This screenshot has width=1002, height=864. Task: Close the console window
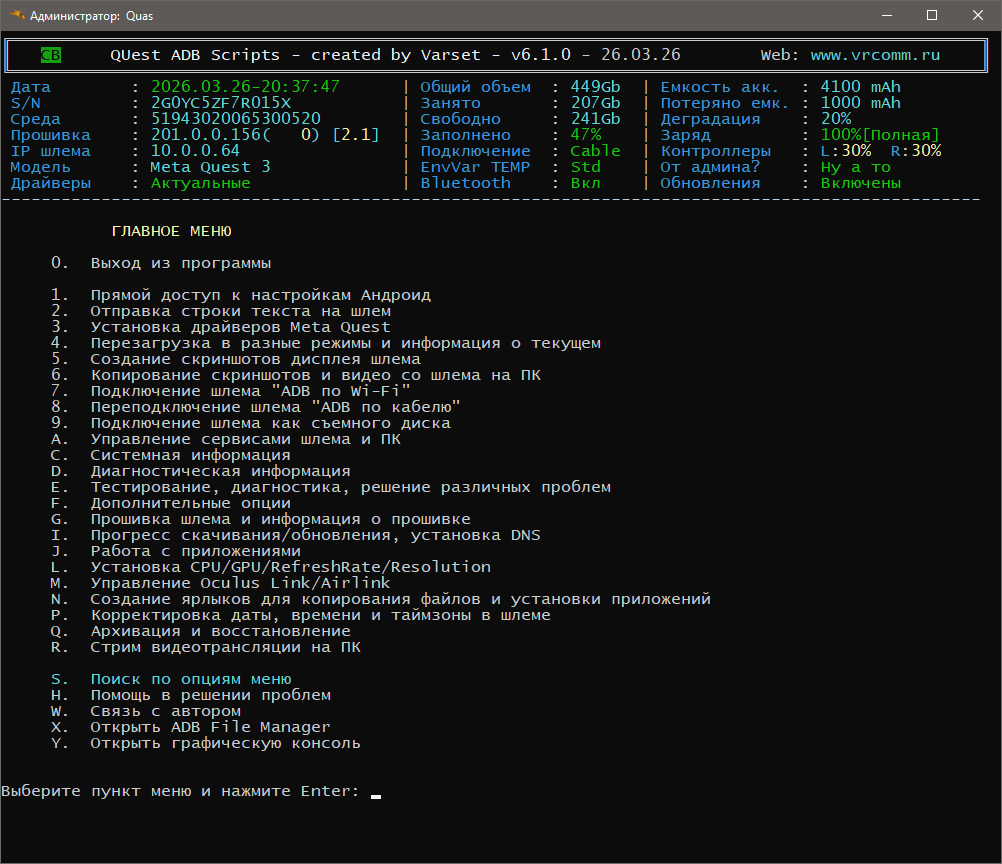point(978,15)
